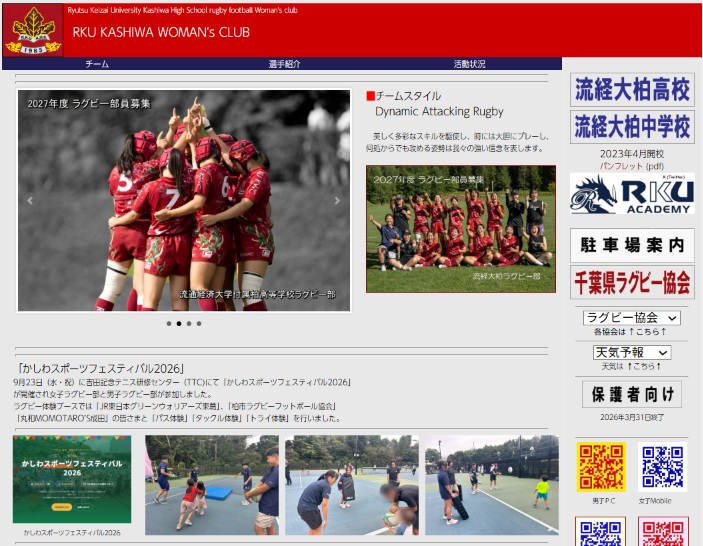
Task: Click the 2023年4月開校 text
Action: click(x=632, y=154)
